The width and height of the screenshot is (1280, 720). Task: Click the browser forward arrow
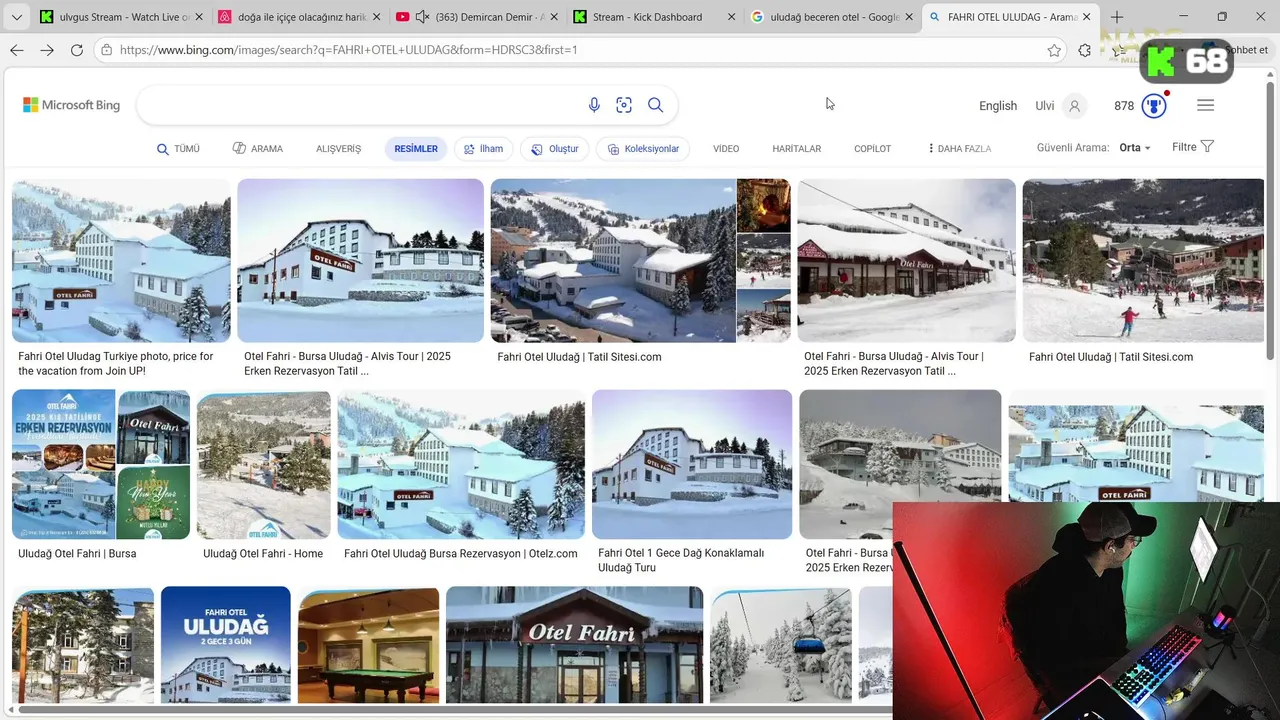tap(47, 50)
